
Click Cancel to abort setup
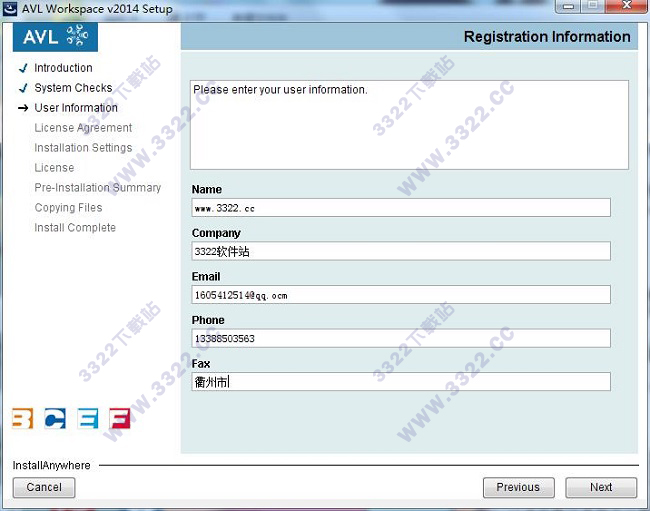point(44,487)
